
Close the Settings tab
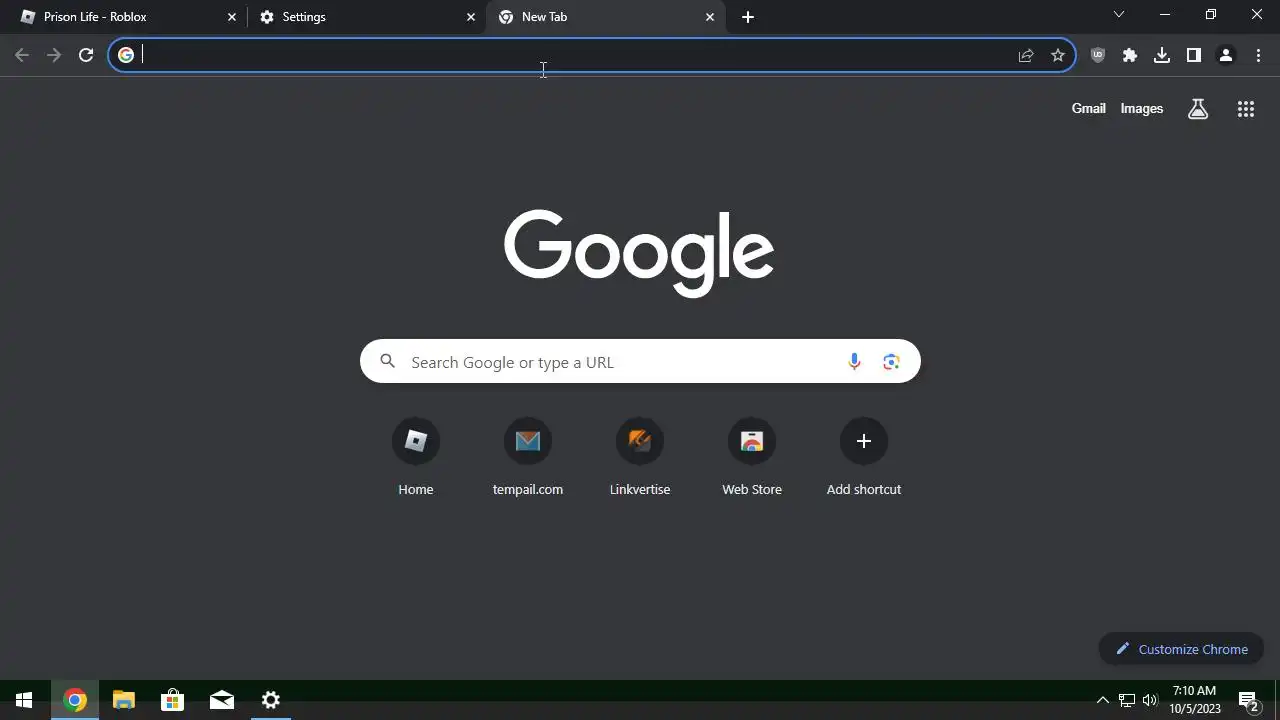click(x=471, y=17)
